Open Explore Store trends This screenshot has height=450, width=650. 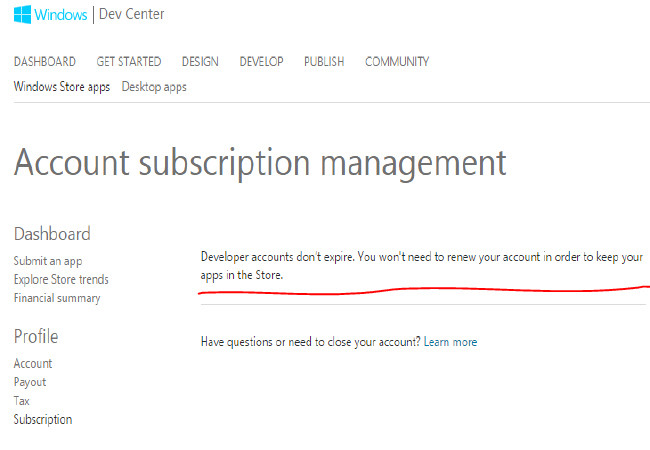61,280
